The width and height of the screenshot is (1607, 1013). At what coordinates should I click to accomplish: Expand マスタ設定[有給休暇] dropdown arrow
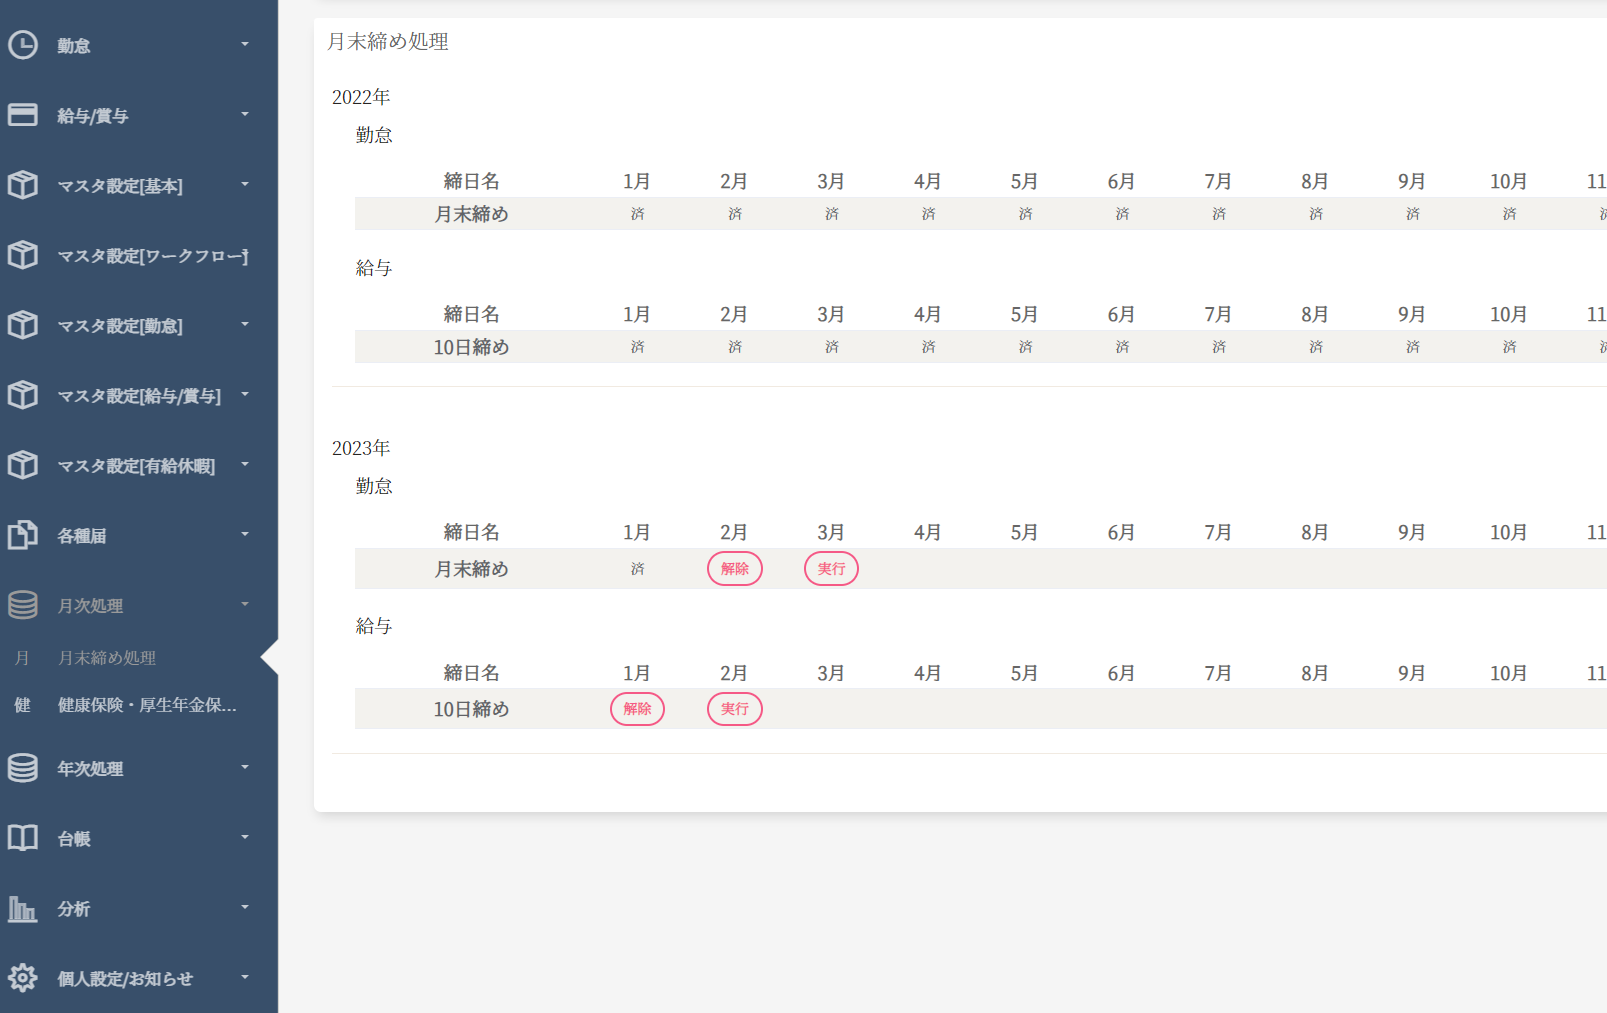[x=245, y=464]
